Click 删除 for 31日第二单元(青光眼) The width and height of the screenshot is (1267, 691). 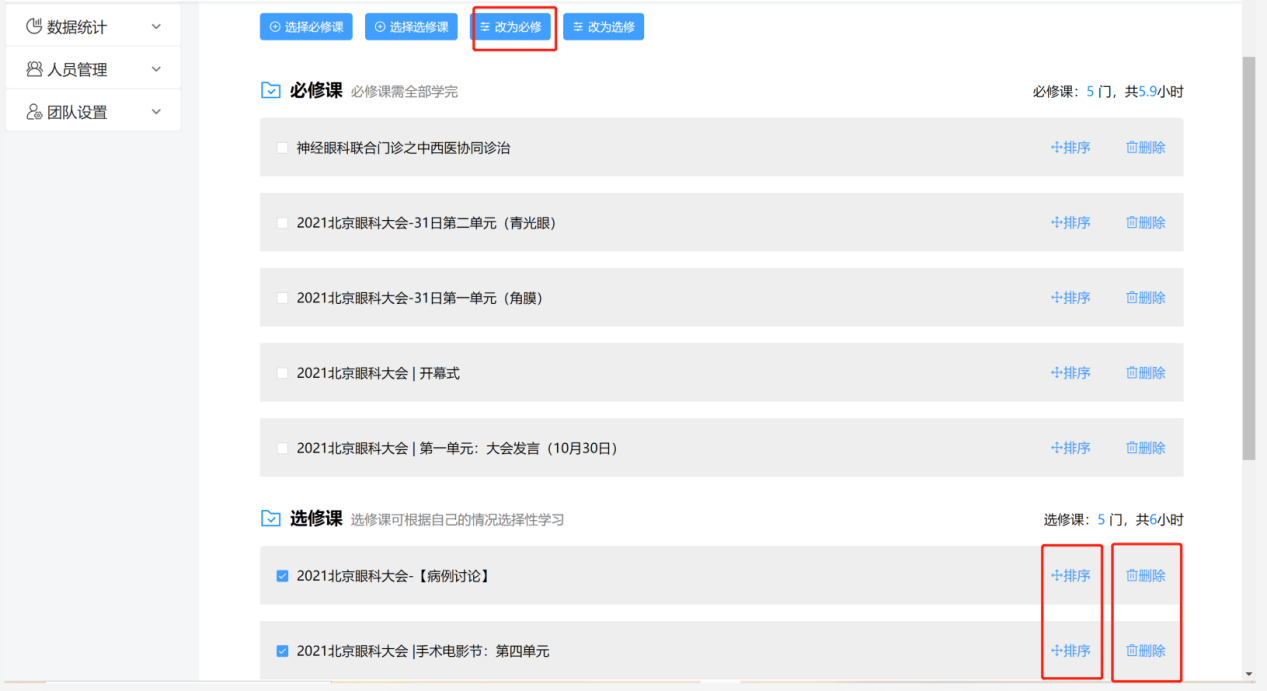(1146, 223)
